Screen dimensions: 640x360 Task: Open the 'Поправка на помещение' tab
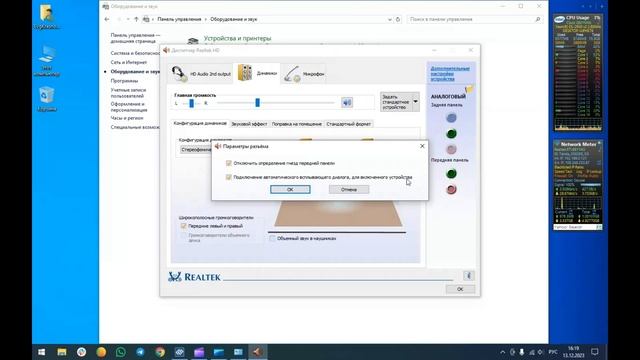click(x=297, y=124)
